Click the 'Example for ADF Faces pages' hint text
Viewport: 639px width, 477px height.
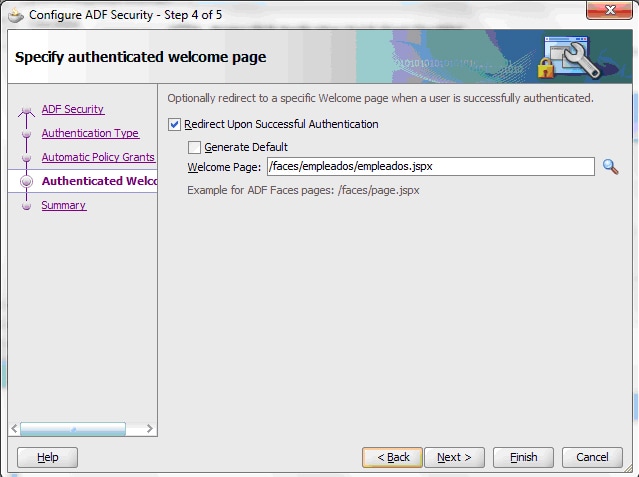pos(303,190)
